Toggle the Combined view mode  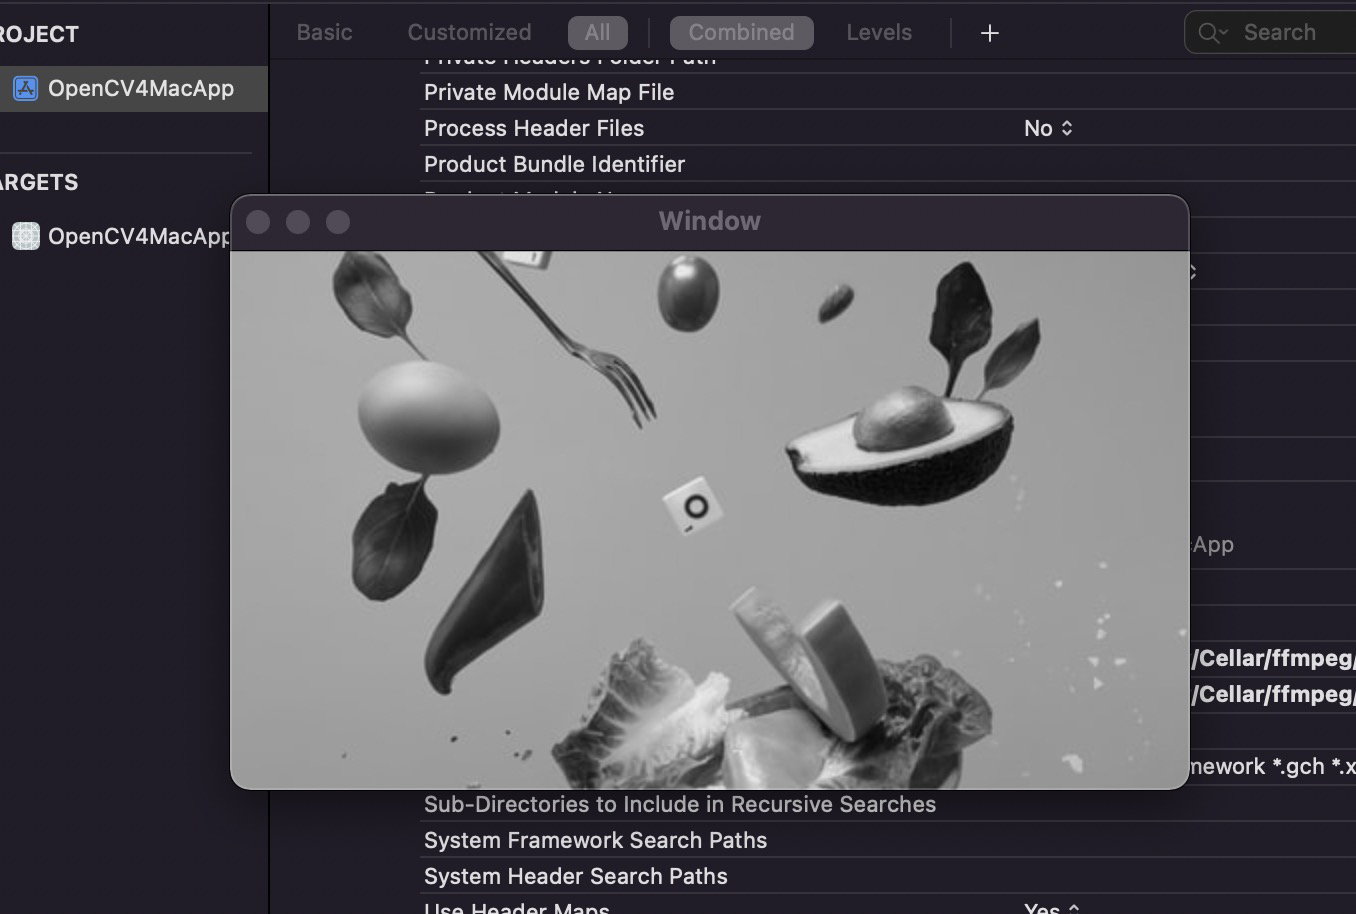[x=741, y=32]
